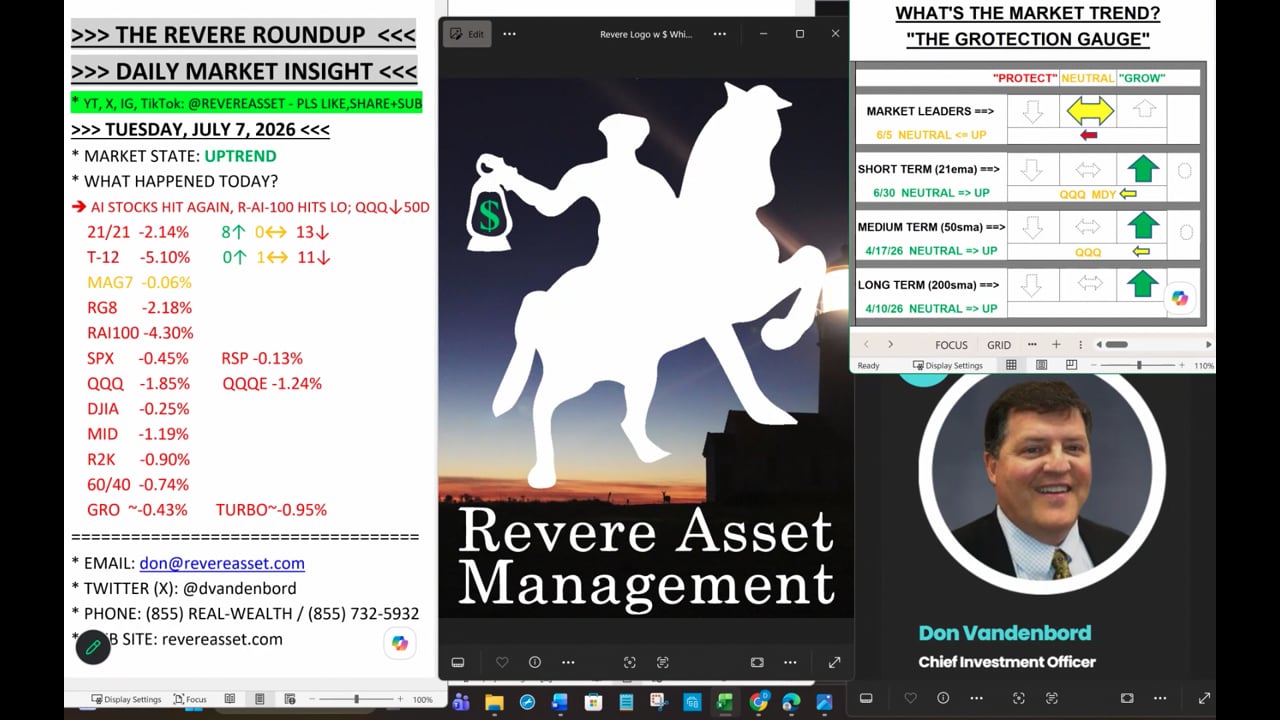Click the yellow MARKET LEADERS neutral arrow
1280x720 pixels.
tap(1090, 110)
